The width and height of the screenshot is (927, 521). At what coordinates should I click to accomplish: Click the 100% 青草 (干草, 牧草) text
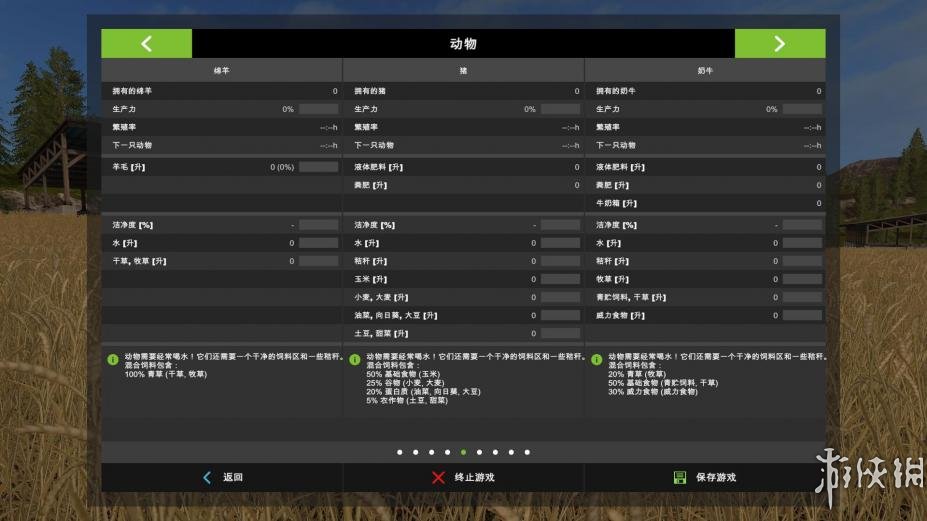(166, 374)
